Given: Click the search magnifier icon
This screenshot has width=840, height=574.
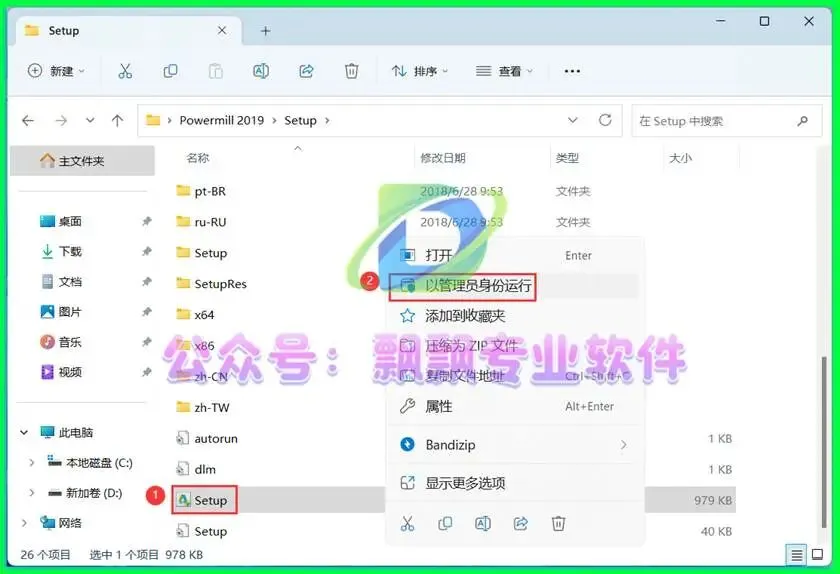Looking at the screenshot, I should click(802, 121).
